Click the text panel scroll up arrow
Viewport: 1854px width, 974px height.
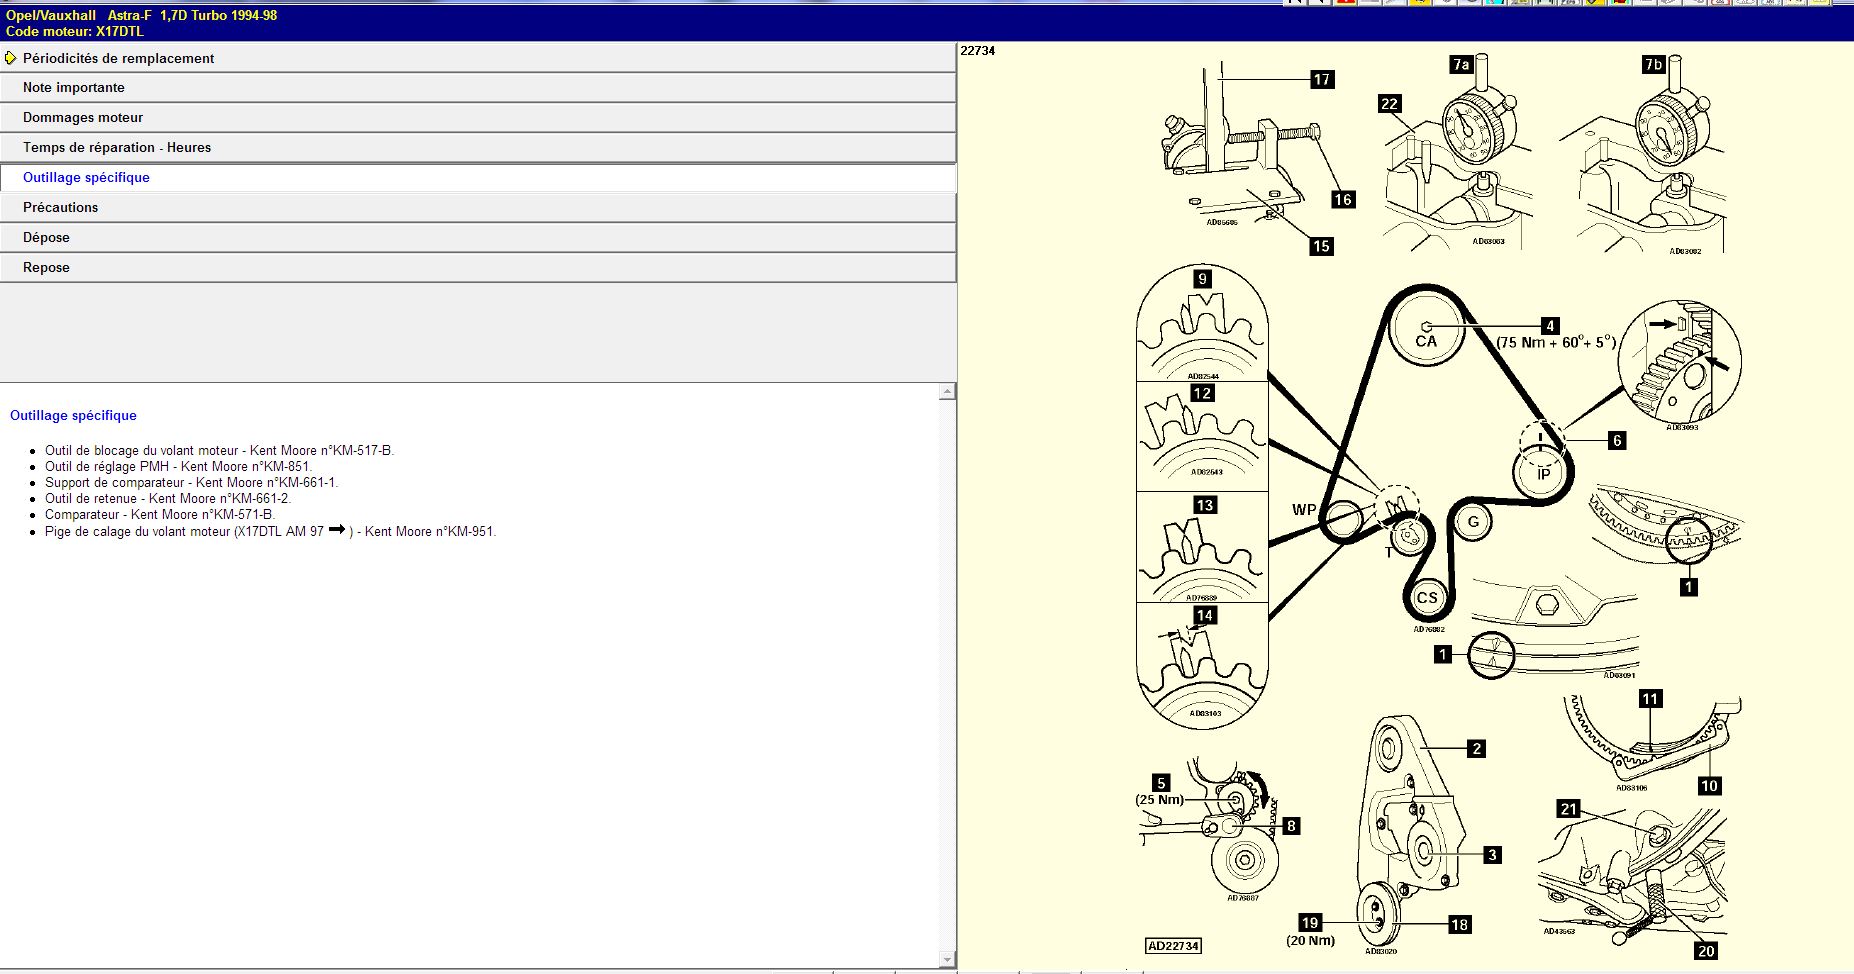pos(947,392)
